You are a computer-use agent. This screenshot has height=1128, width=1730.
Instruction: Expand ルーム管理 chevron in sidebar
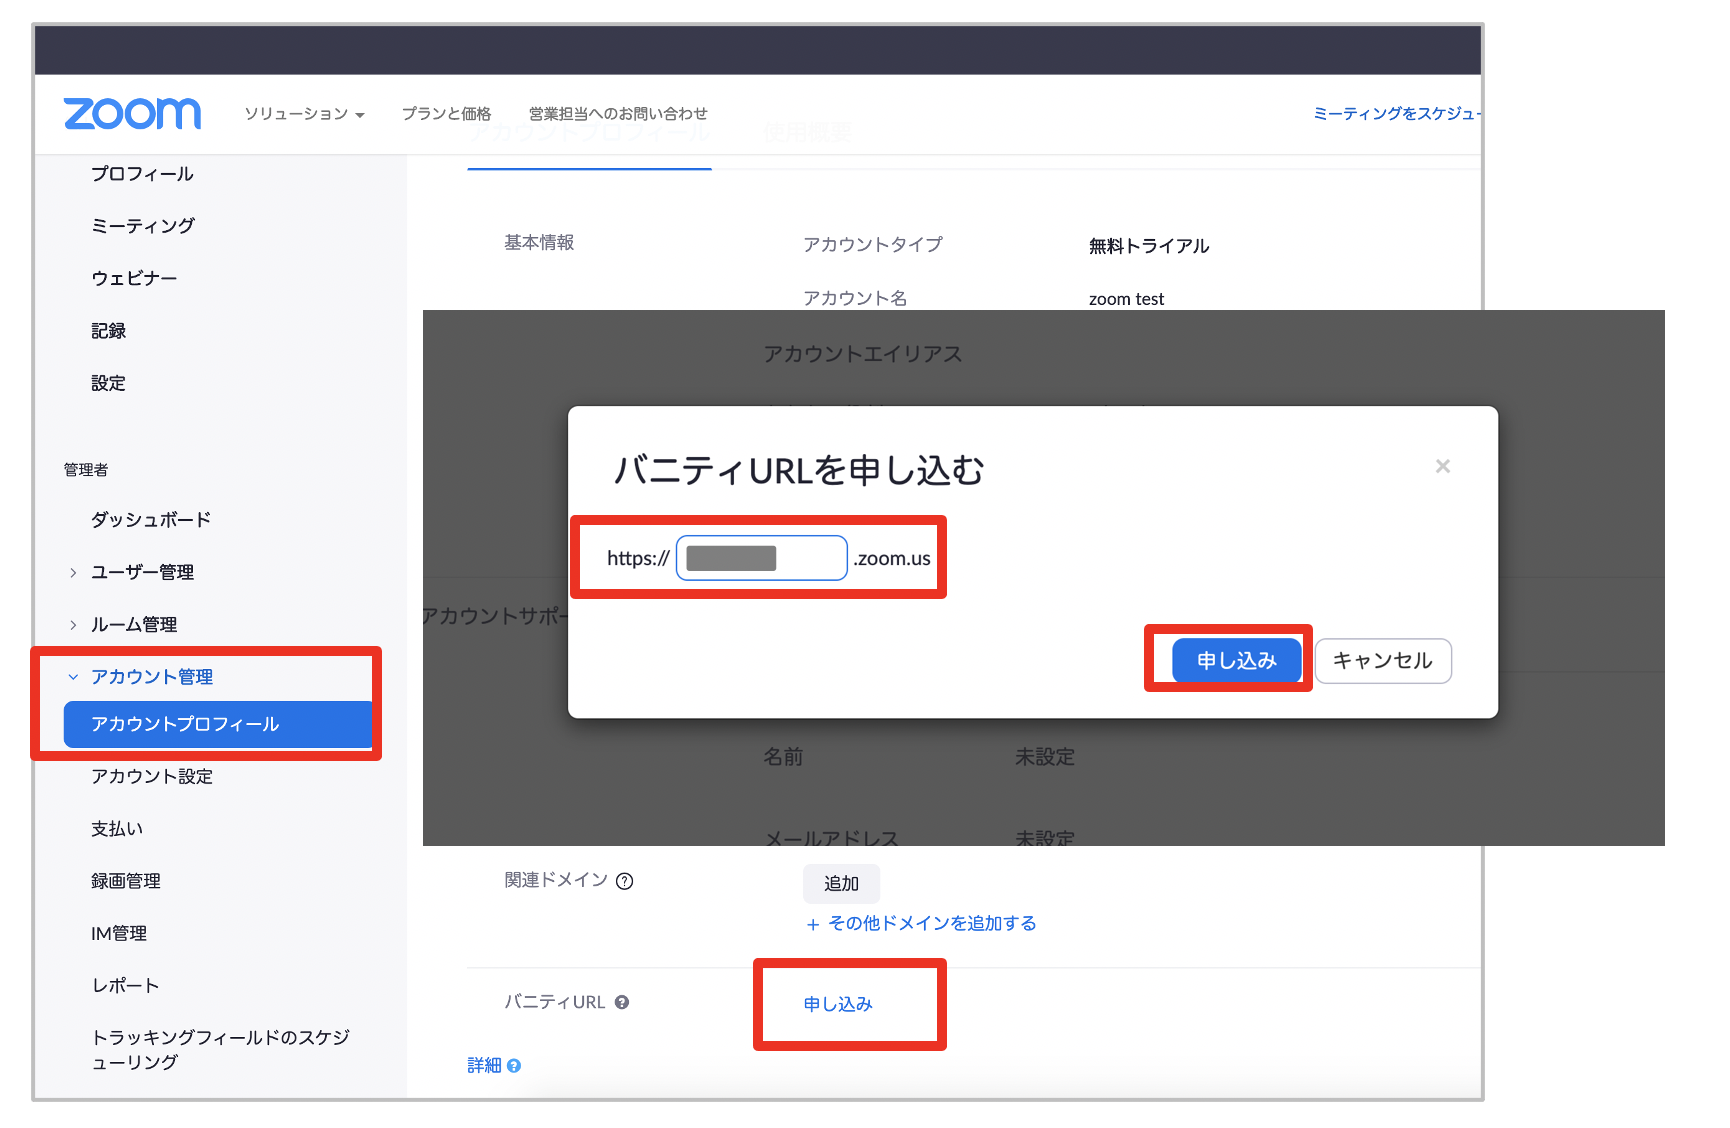click(x=73, y=625)
